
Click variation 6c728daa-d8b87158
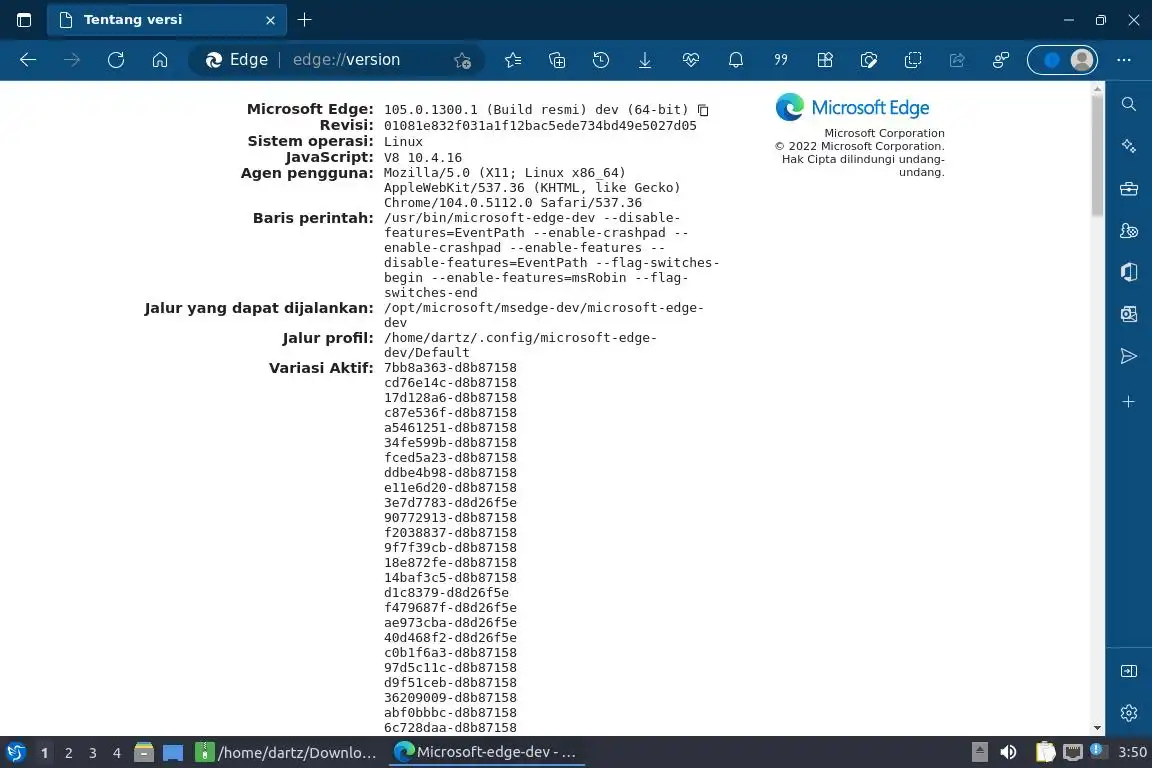[450, 728]
